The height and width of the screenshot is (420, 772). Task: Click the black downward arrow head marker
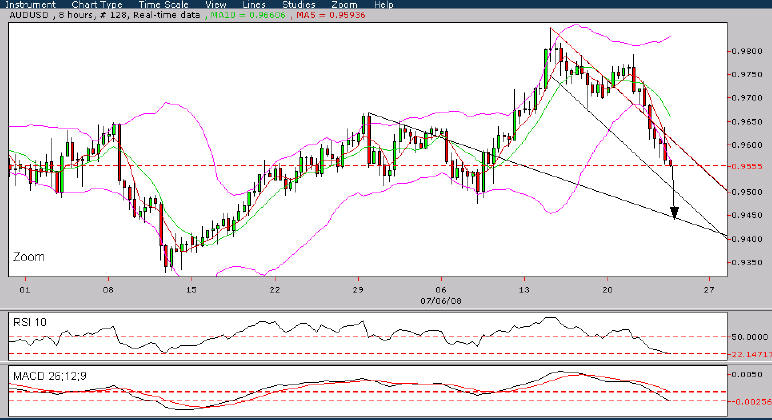pyautogui.click(x=675, y=213)
